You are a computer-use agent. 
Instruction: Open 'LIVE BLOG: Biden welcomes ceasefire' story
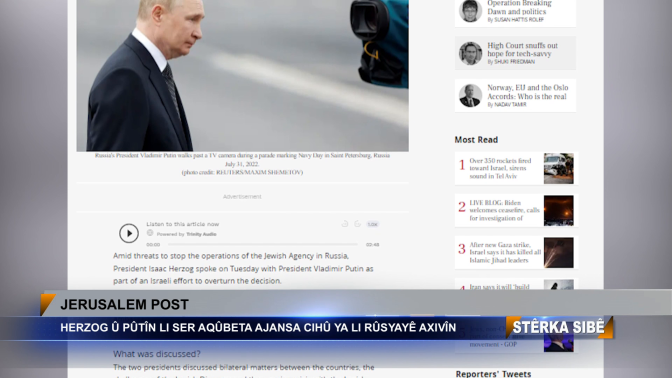(x=504, y=210)
